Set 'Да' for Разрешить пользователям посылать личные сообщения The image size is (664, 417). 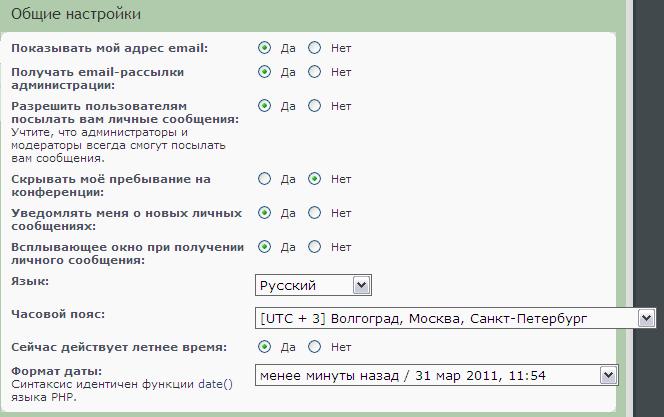pos(265,105)
